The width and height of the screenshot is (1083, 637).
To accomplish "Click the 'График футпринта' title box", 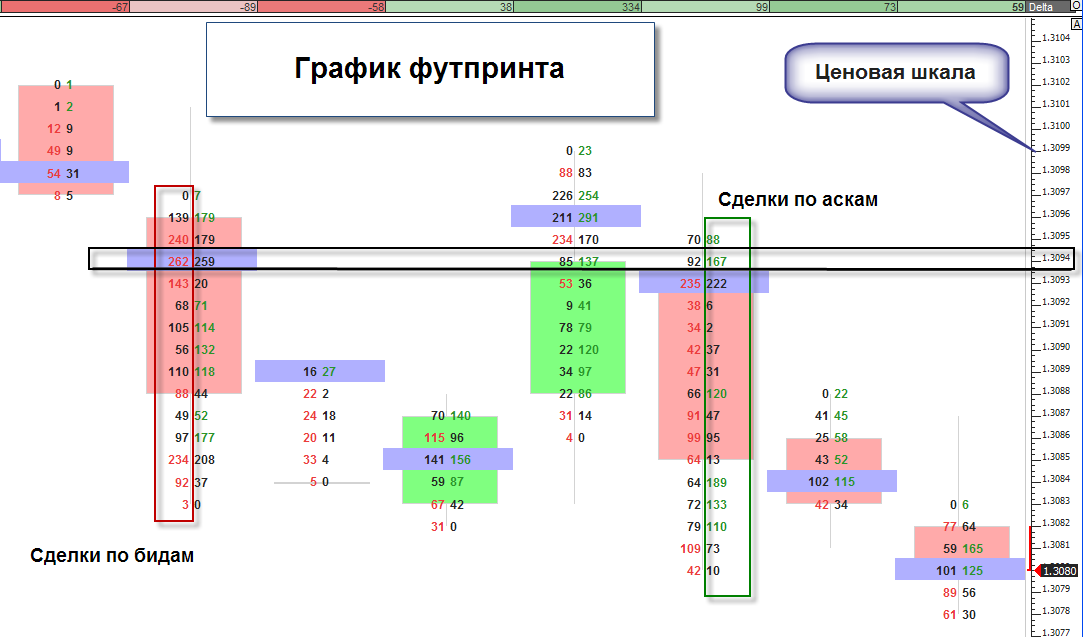I will [430, 69].
